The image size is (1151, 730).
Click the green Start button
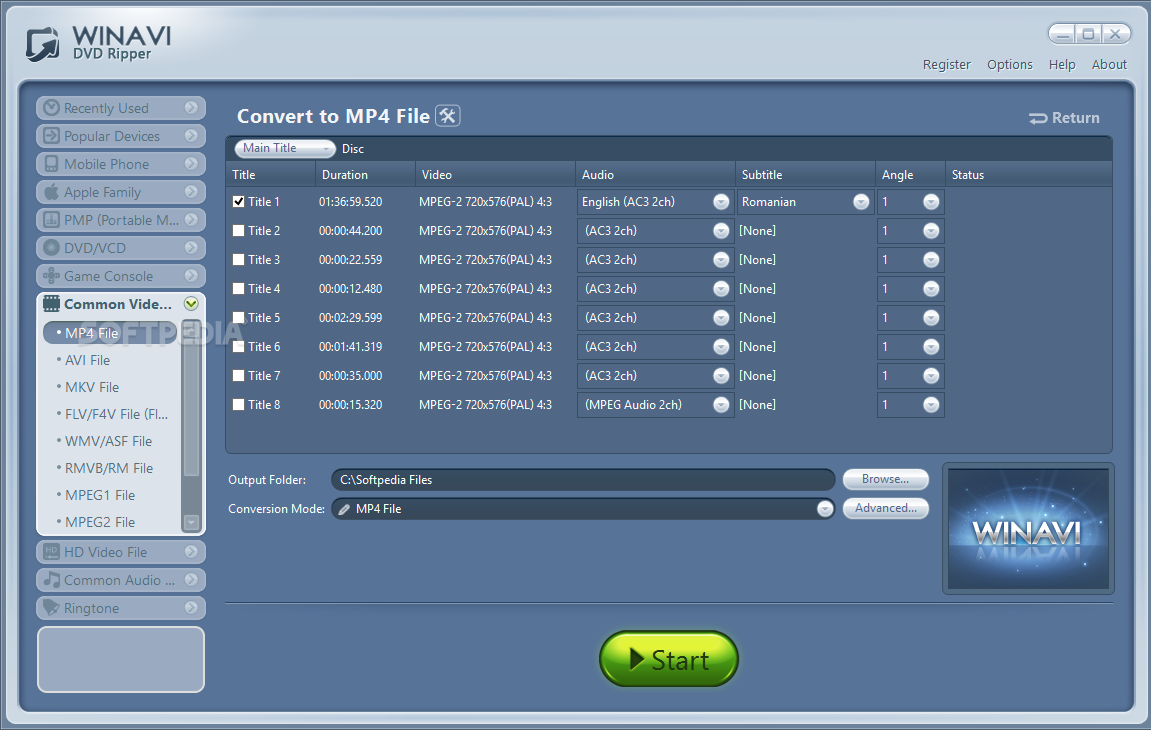coord(668,659)
